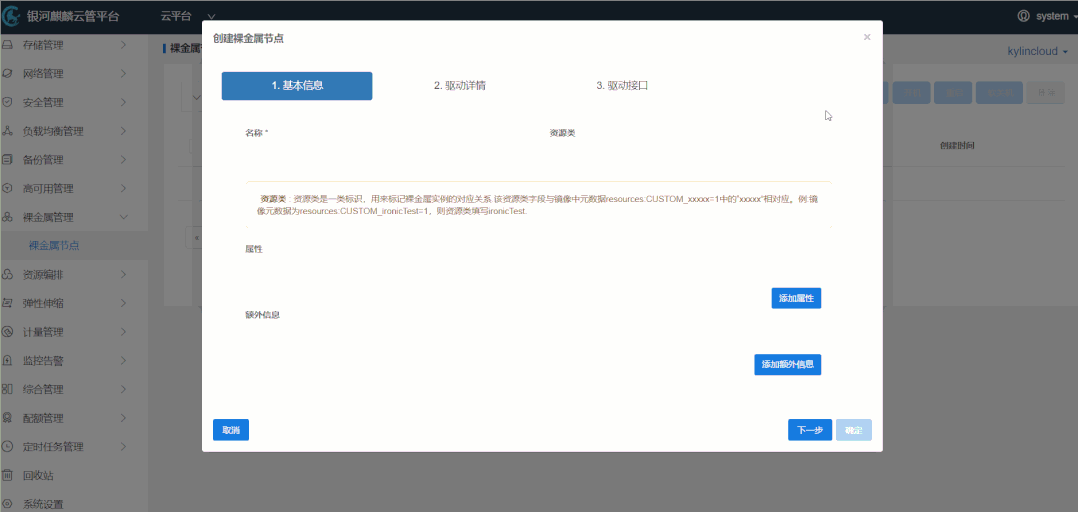Click the load balancing management icon
This screenshot has width=1078, height=512.
click(x=7, y=131)
